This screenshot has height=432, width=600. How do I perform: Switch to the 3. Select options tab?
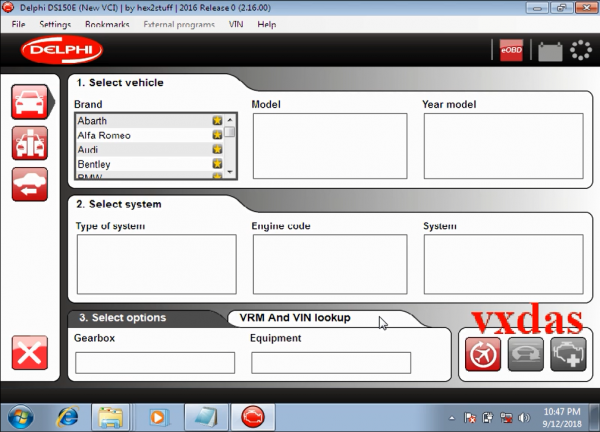click(122, 318)
